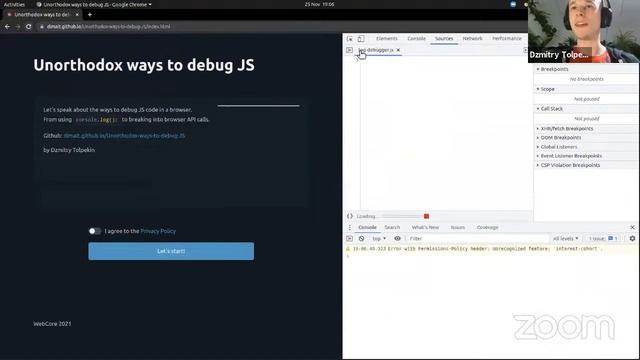Click the Let's start! button
Screen dimensions: 640x360
[171, 251]
